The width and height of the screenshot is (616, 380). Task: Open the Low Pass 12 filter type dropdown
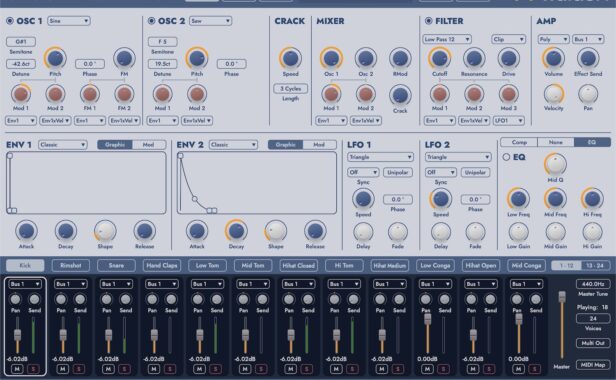click(x=447, y=39)
